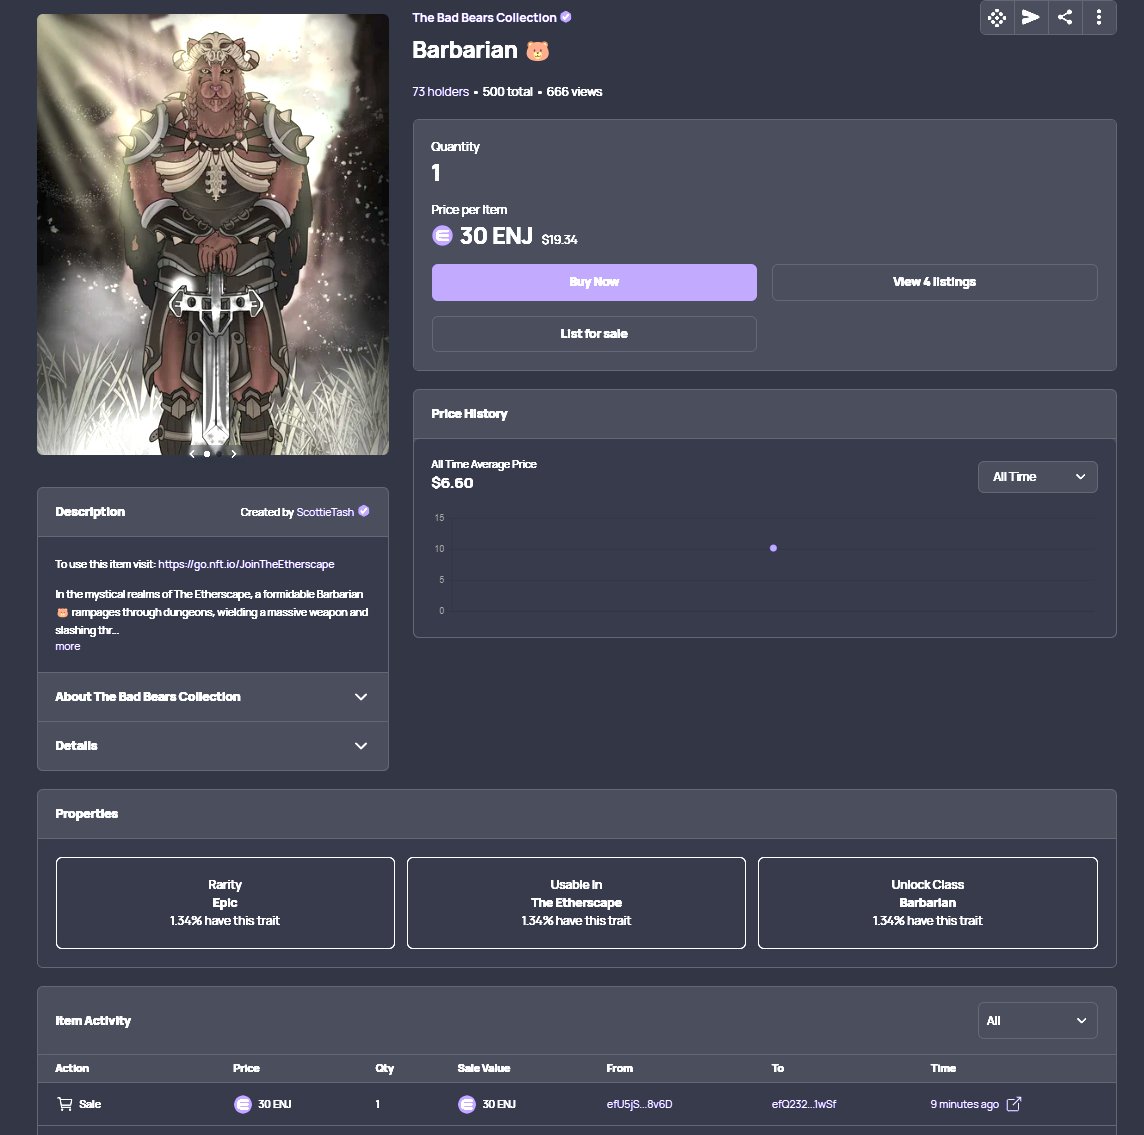Select the previous image arrow on the carousel

[x=191, y=453]
